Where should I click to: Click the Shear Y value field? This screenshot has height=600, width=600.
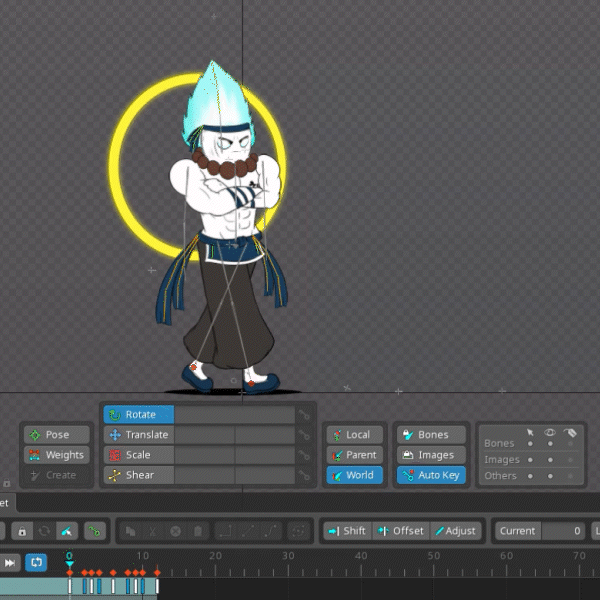click(265, 475)
